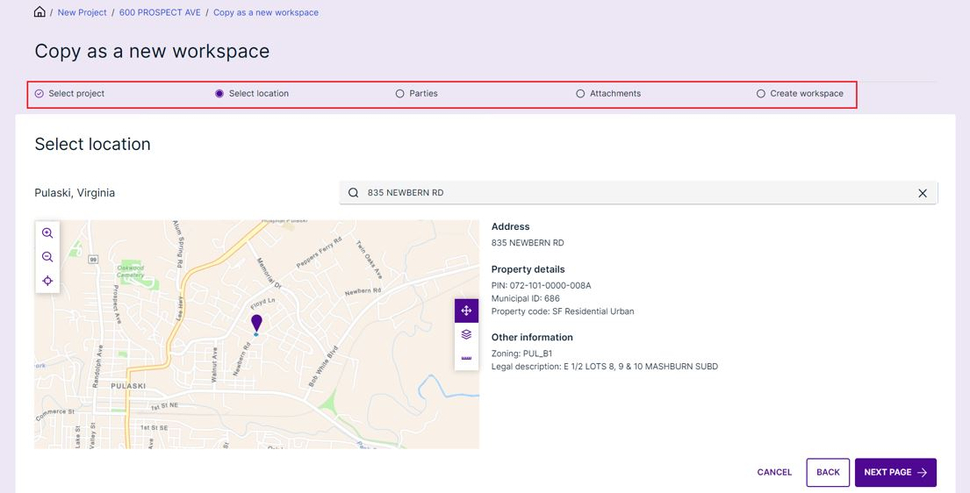Screen dimensions: 970x493
Task: Open the New Project breadcrumb link
Action: coord(82,12)
